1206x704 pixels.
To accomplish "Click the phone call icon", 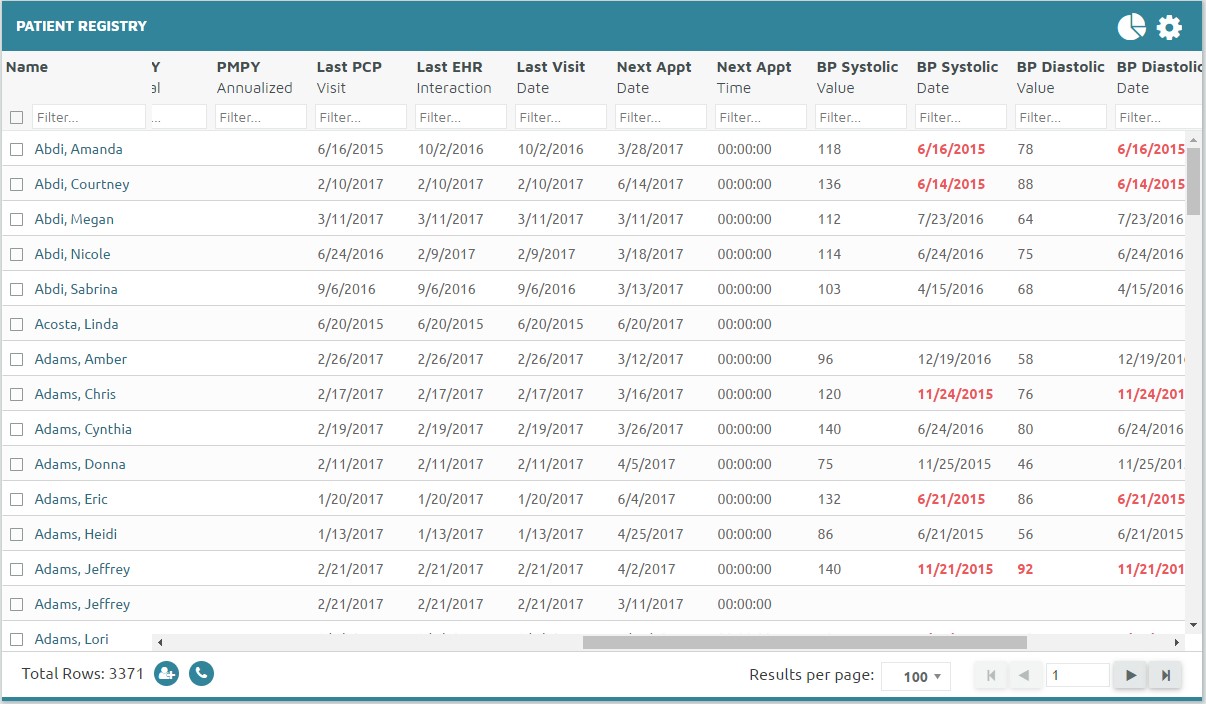I will point(201,673).
